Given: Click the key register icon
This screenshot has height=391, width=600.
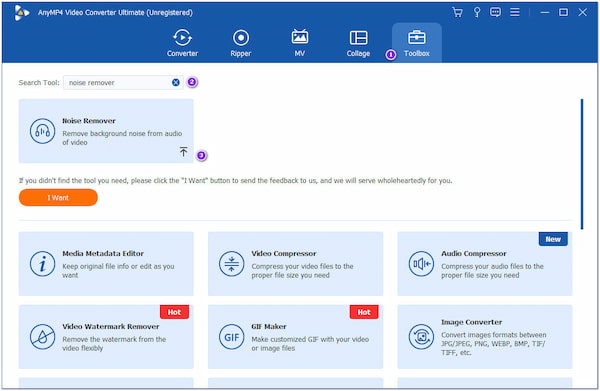Looking at the screenshot, I should tap(477, 12).
